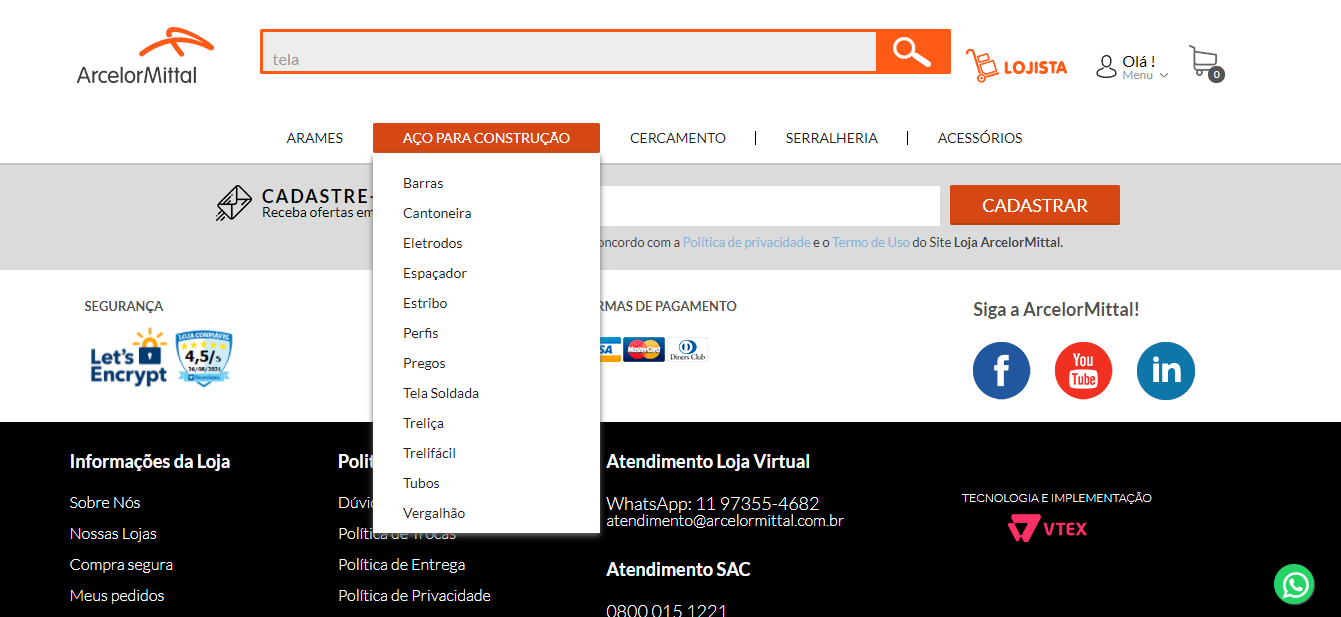Viewport: 1341px width, 617px height.
Task: Open the Sobre Nós footer link
Action: [105, 502]
